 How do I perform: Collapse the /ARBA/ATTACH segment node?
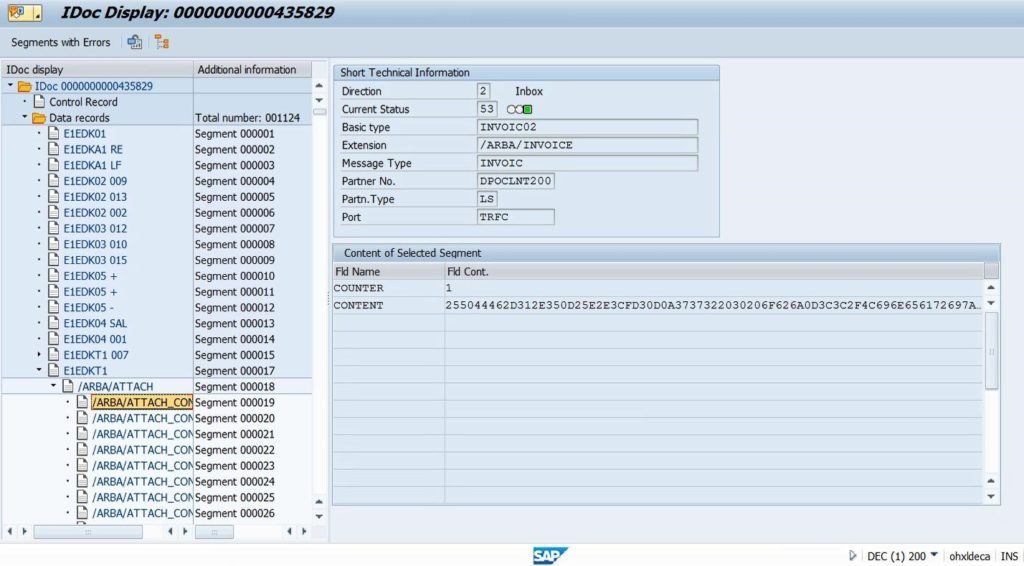pyautogui.click(x=54, y=386)
